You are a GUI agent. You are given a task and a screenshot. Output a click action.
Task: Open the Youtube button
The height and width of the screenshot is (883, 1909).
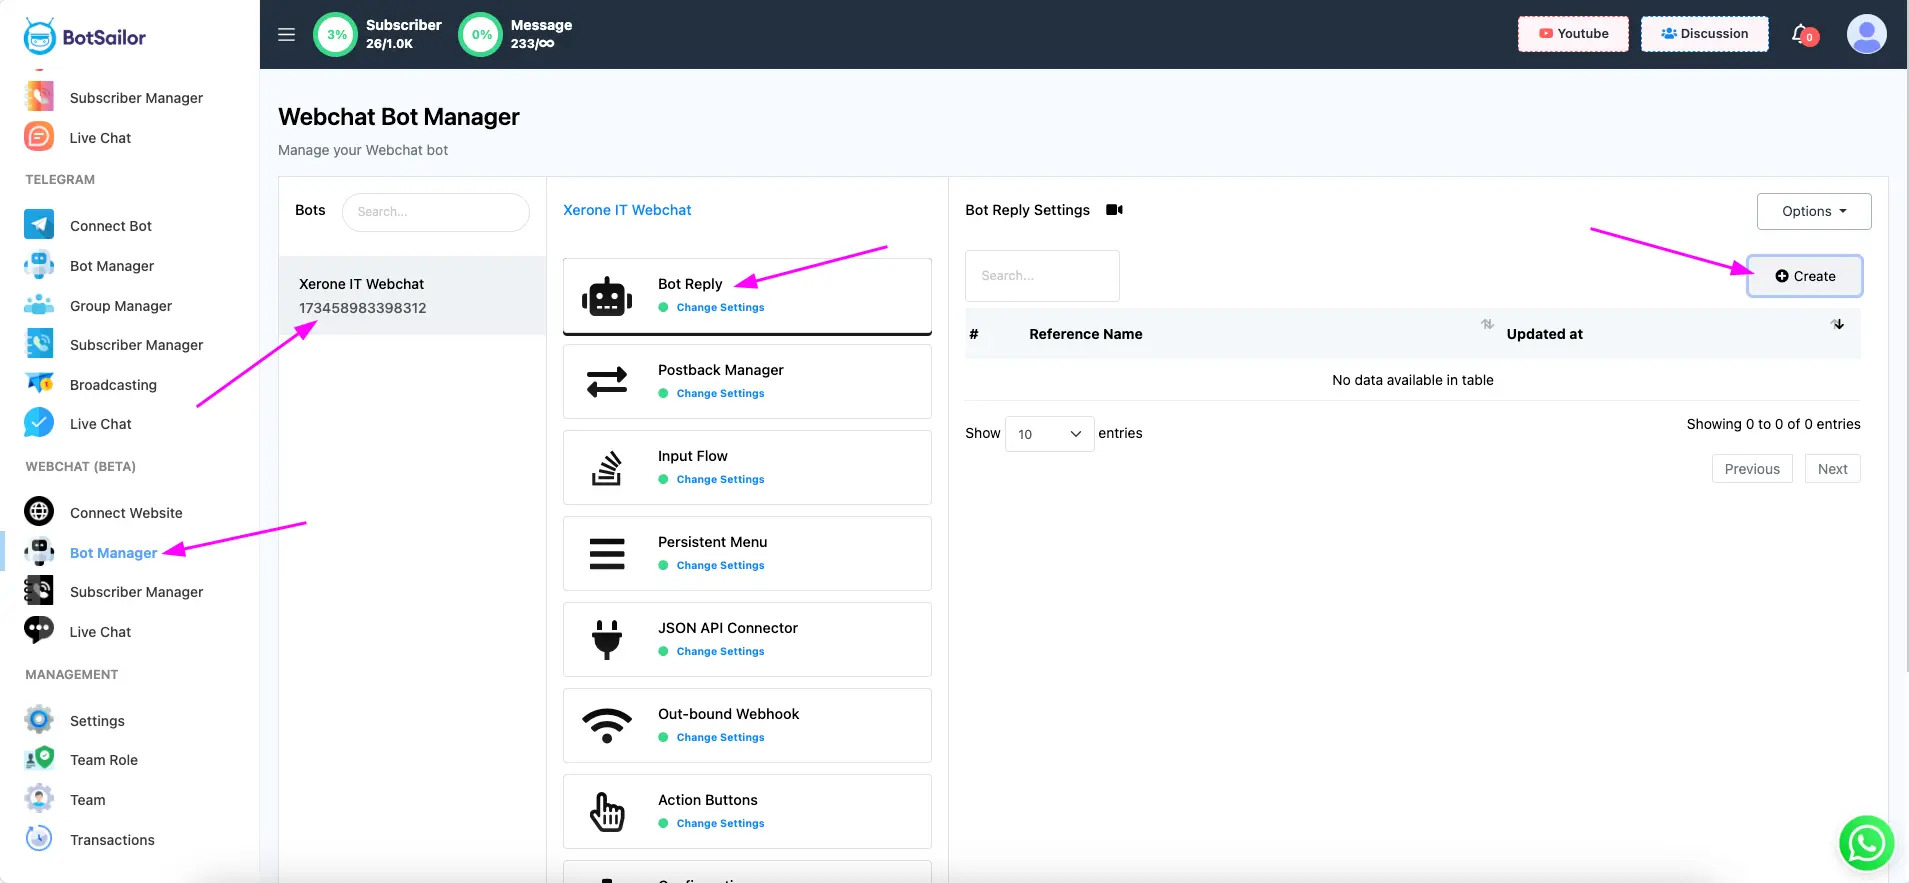(x=1573, y=34)
